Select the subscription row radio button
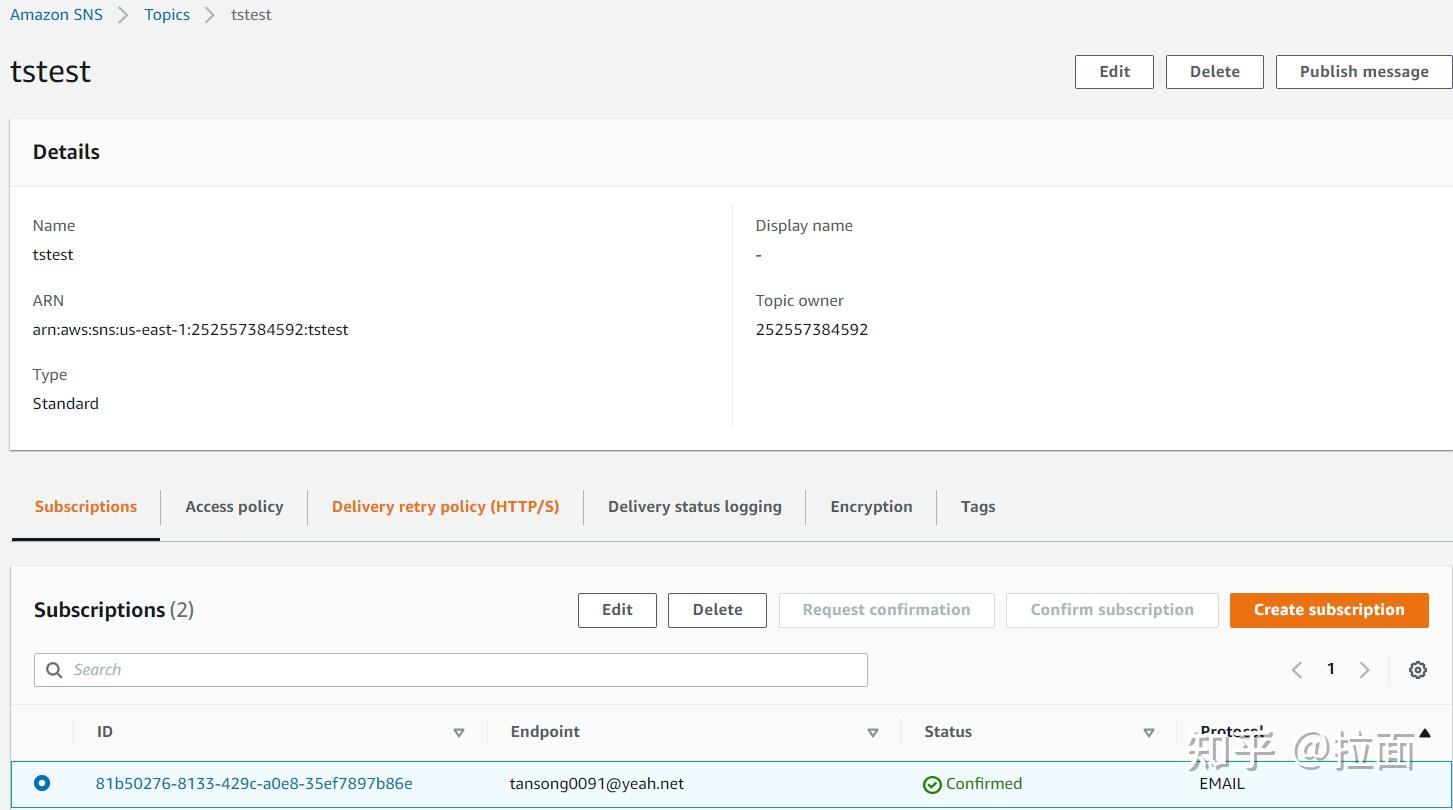 click(40, 784)
